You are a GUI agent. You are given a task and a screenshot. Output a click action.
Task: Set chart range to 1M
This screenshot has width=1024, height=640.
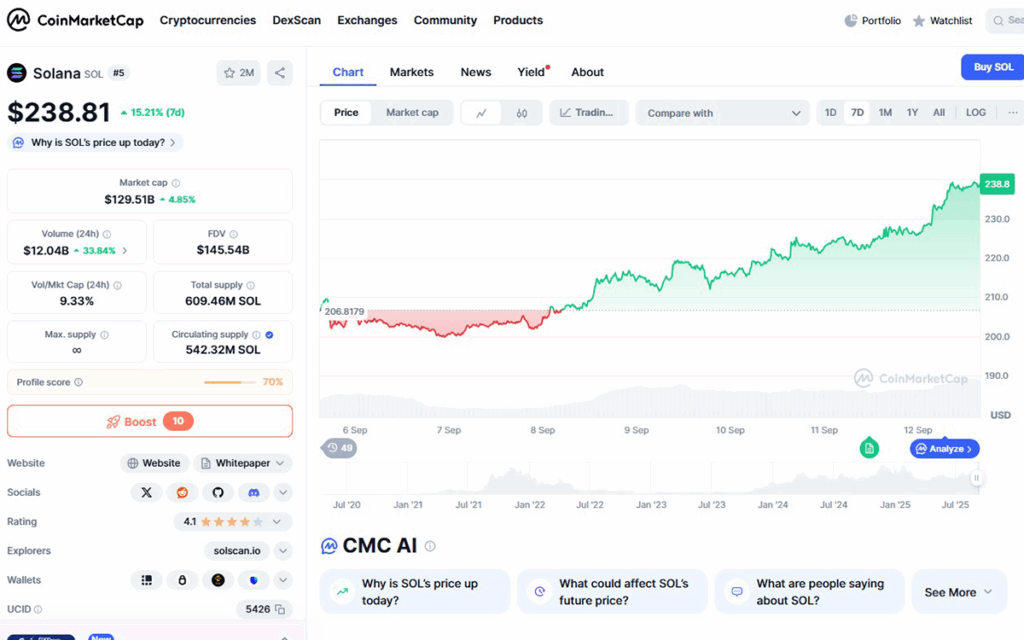pyautogui.click(x=885, y=112)
